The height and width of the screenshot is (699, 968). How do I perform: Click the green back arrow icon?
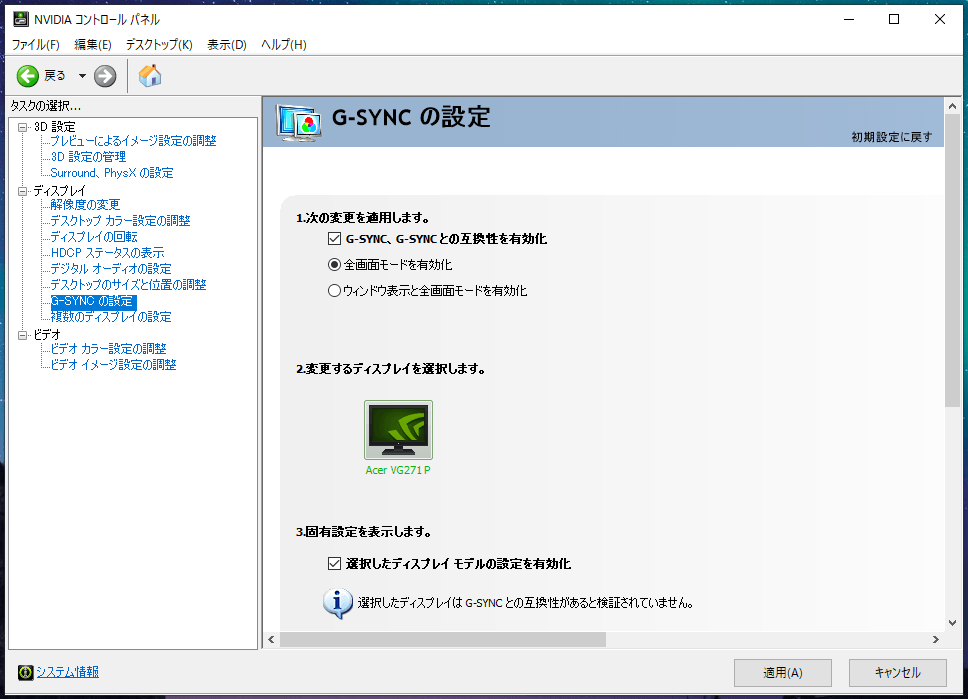(x=27, y=76)
